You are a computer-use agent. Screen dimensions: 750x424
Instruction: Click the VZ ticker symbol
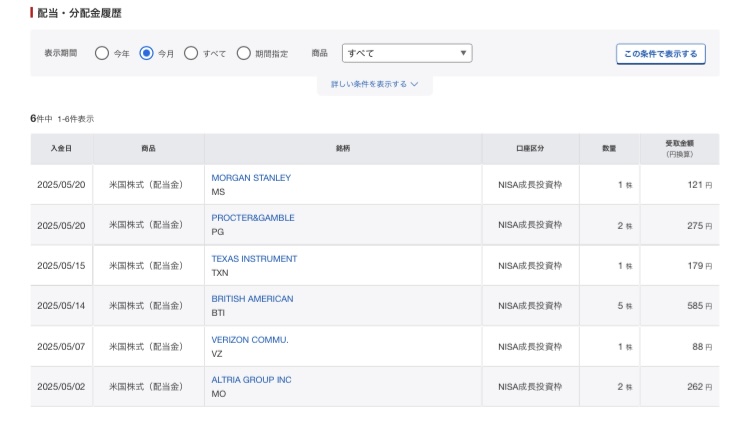pyautogui.click(x=217, y=354)
